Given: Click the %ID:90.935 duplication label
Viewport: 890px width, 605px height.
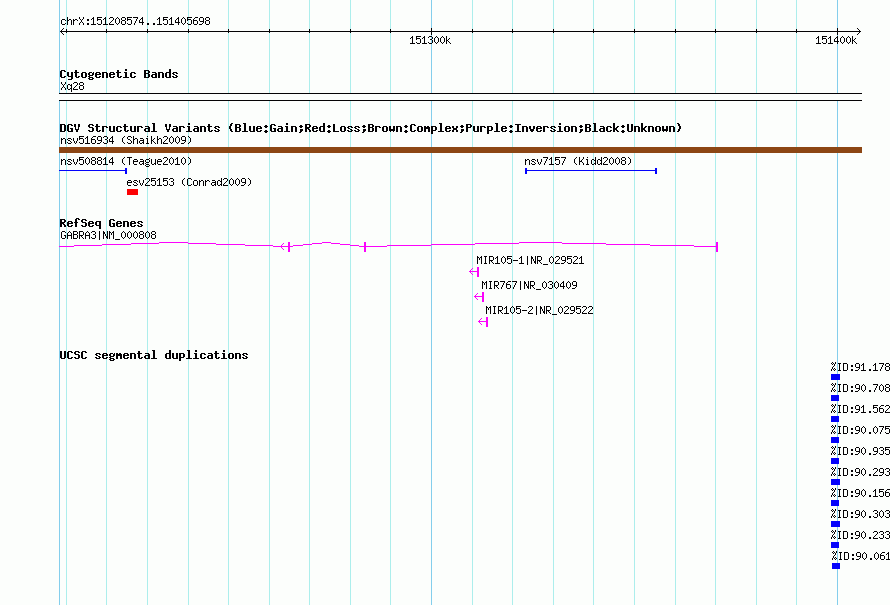Looking at the screenshot, I should [x=860, y=451].
